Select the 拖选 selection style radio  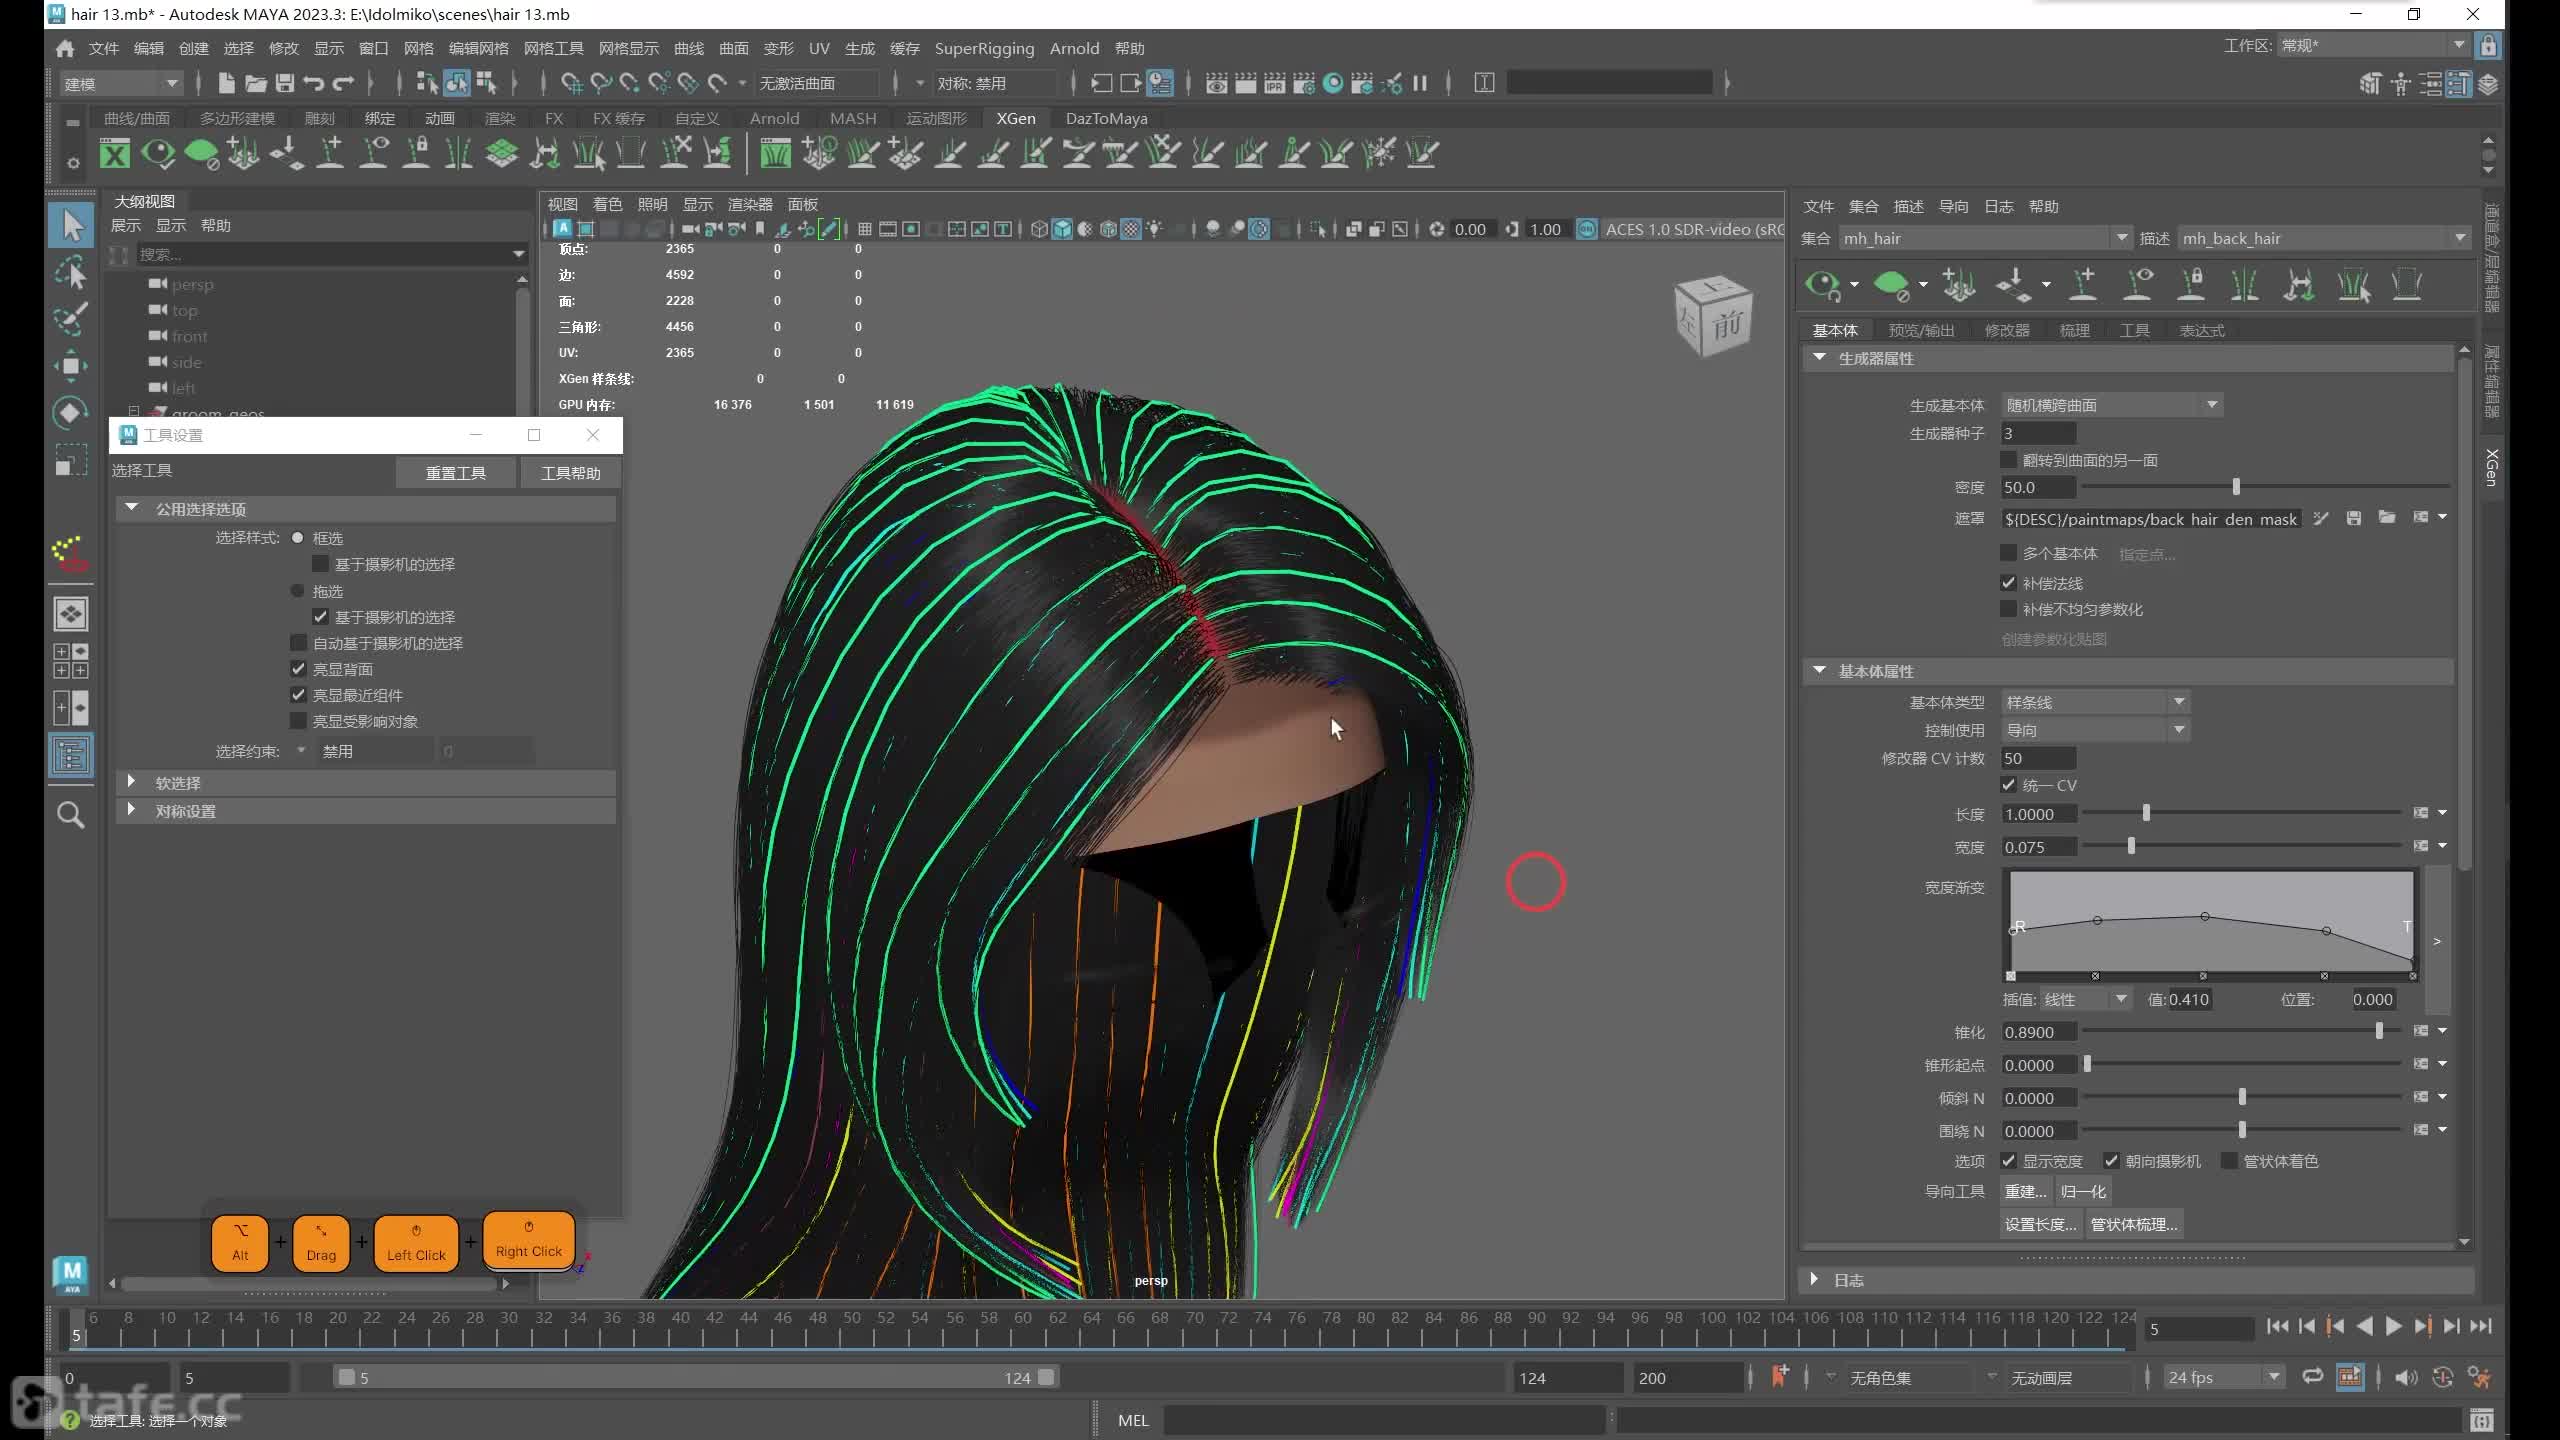pos(297,591)
